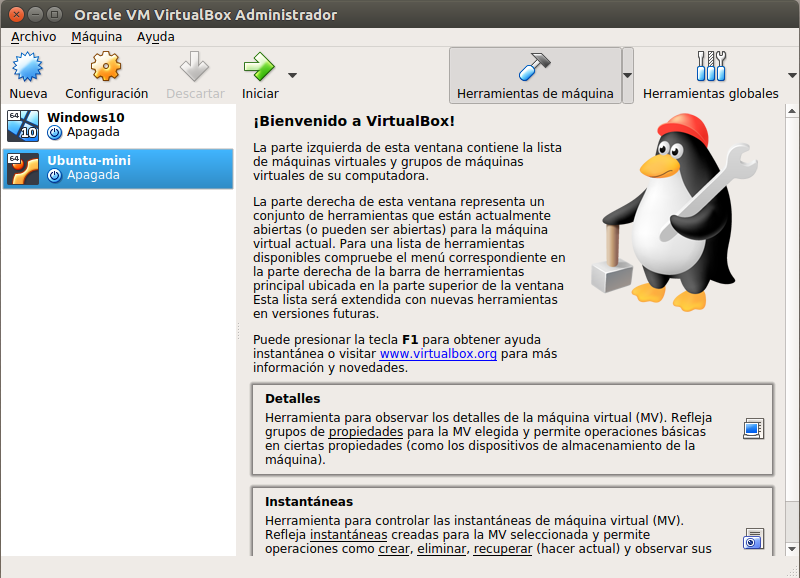Expand the Herramientas de máquina dropdown arrow
800x578 pixels.
click(626, 75)
